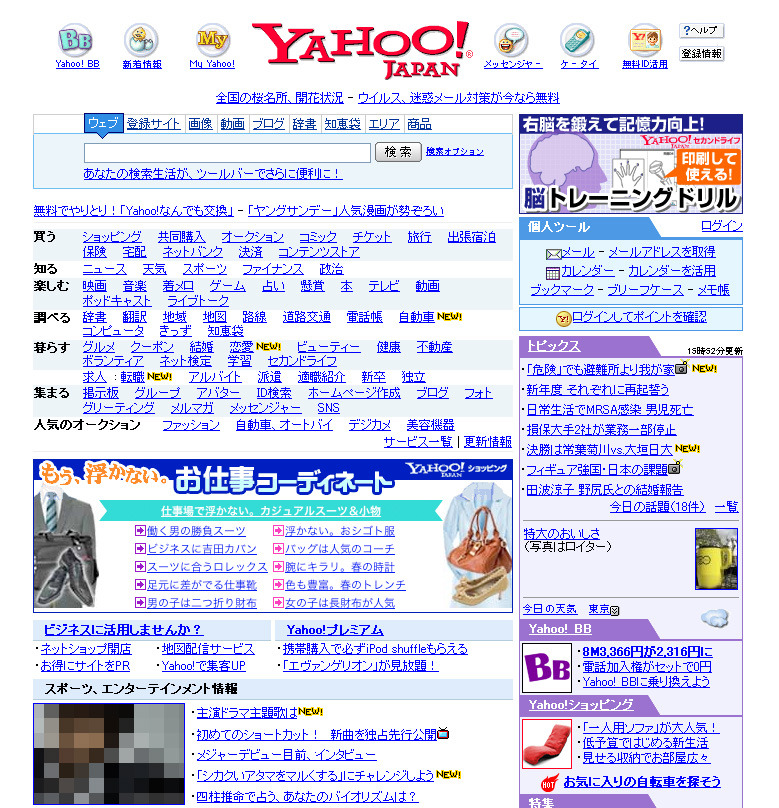The height and width of the screenshot is (808, 779).
Task: Open お気に入りの自転車を探そう link
Action: 642,782
